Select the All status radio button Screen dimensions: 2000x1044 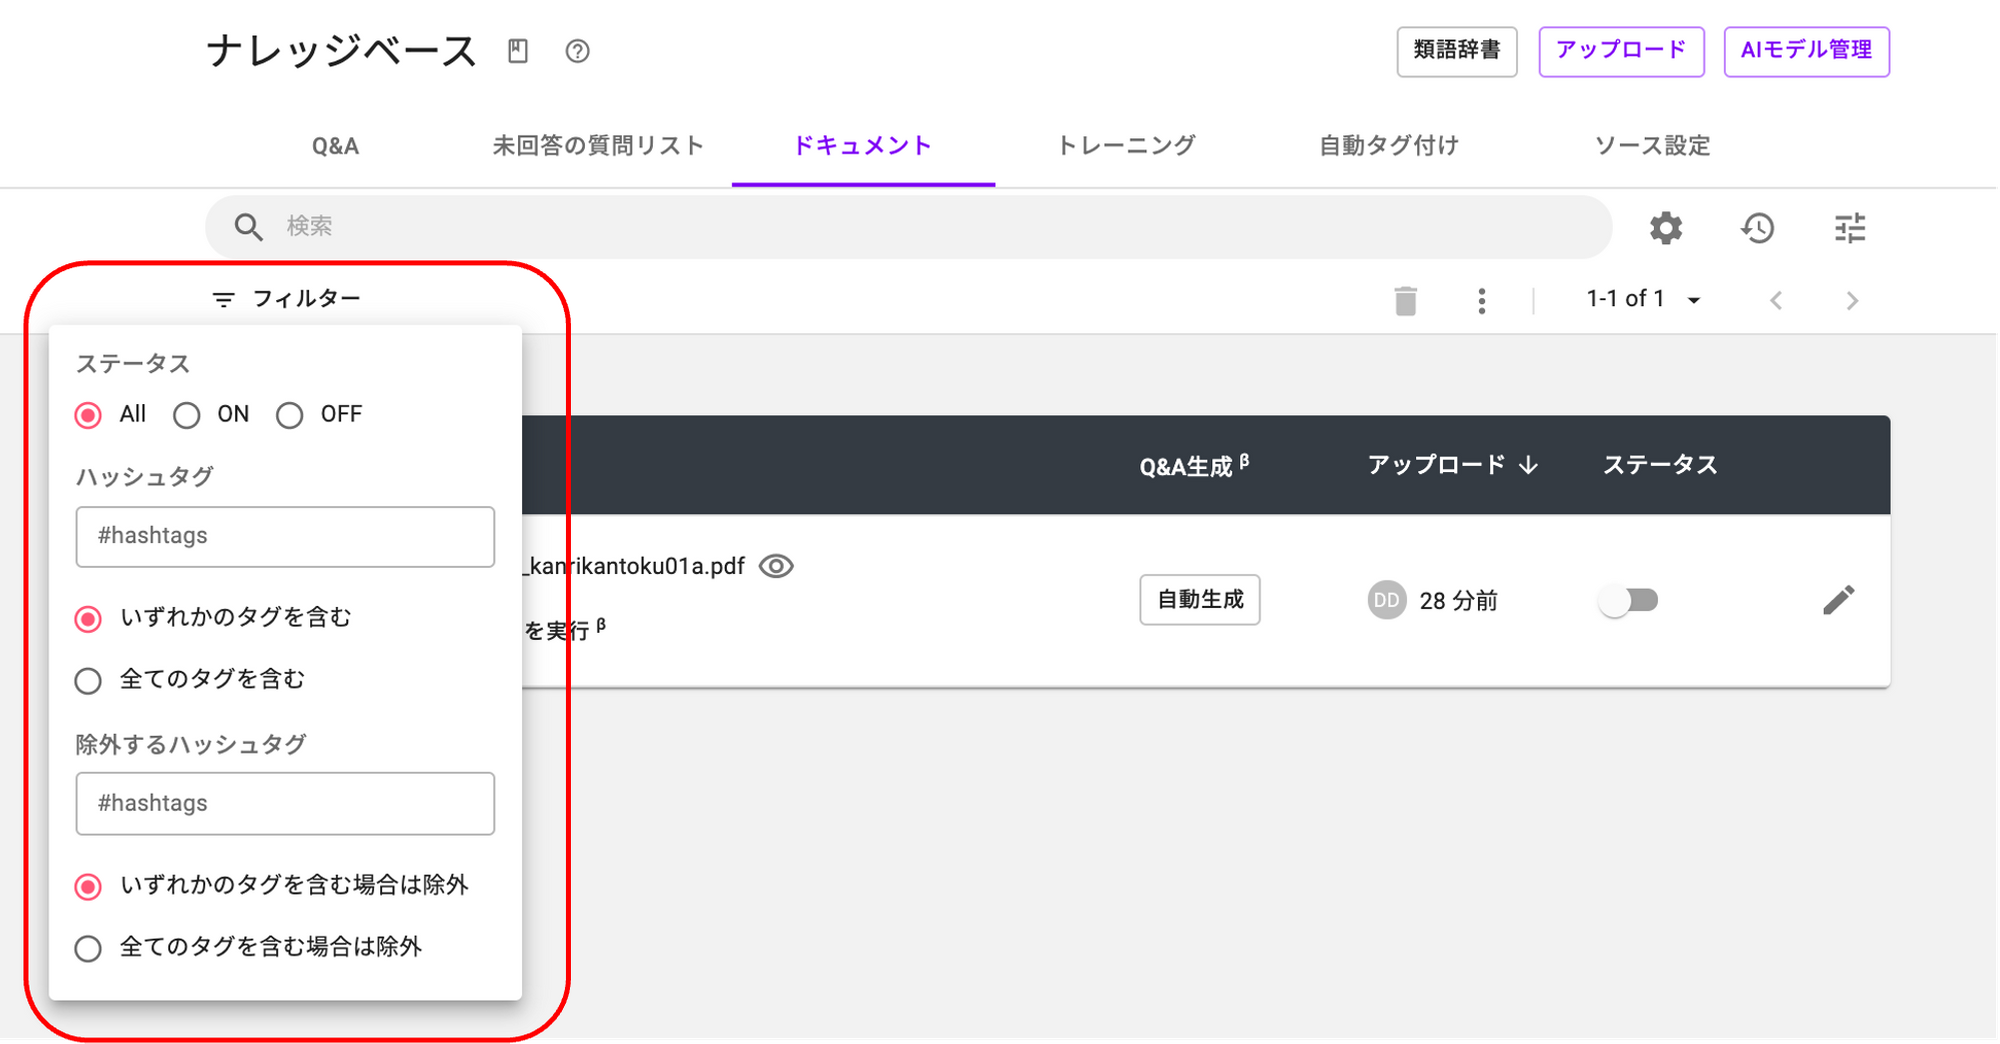click(88, 415)
